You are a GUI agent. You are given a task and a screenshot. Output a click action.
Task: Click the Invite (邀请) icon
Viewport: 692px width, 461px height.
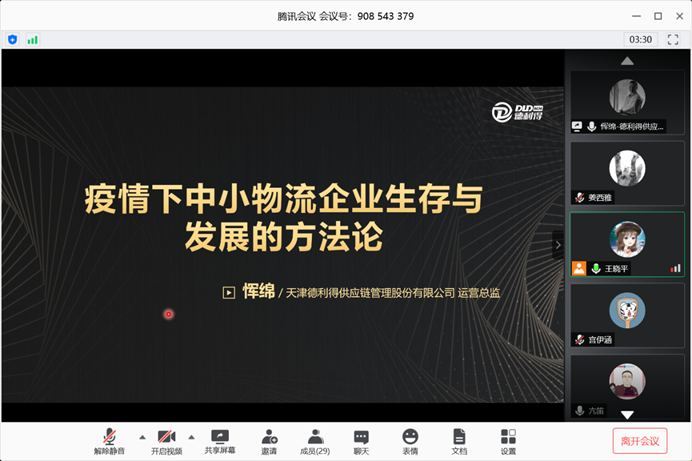[269, 441]
